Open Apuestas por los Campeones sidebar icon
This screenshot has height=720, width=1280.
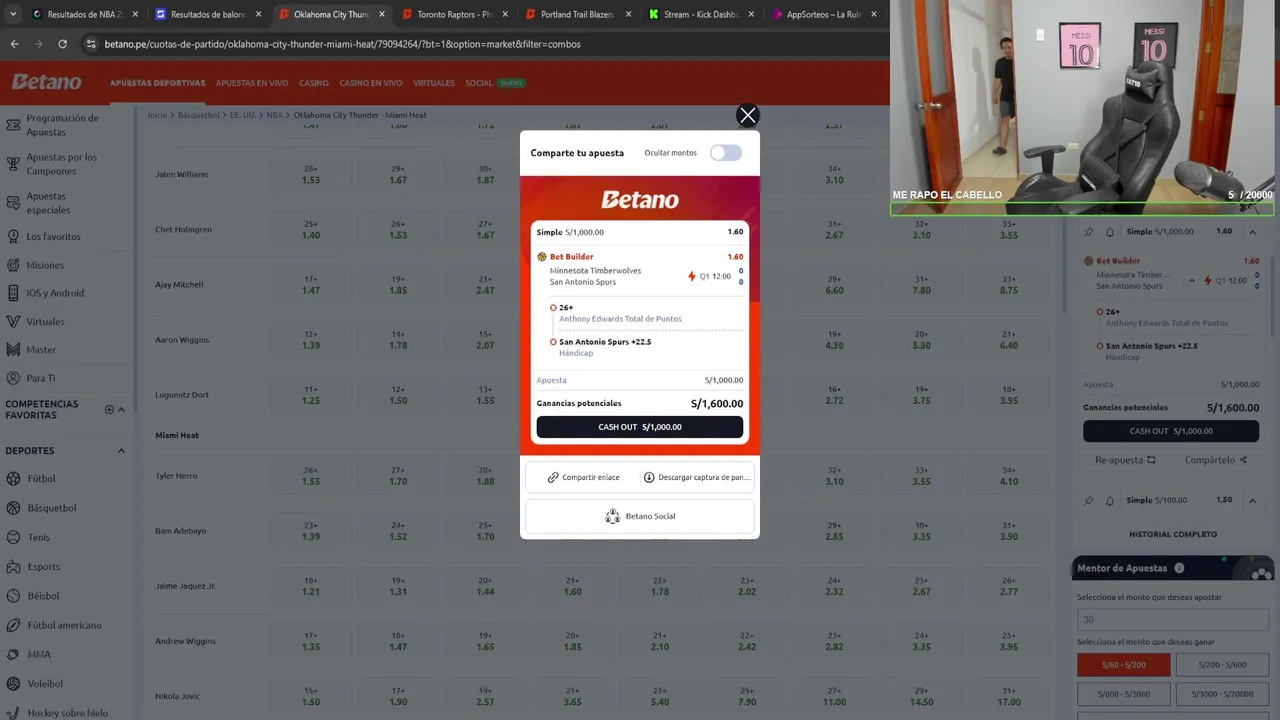click(13, 164)
